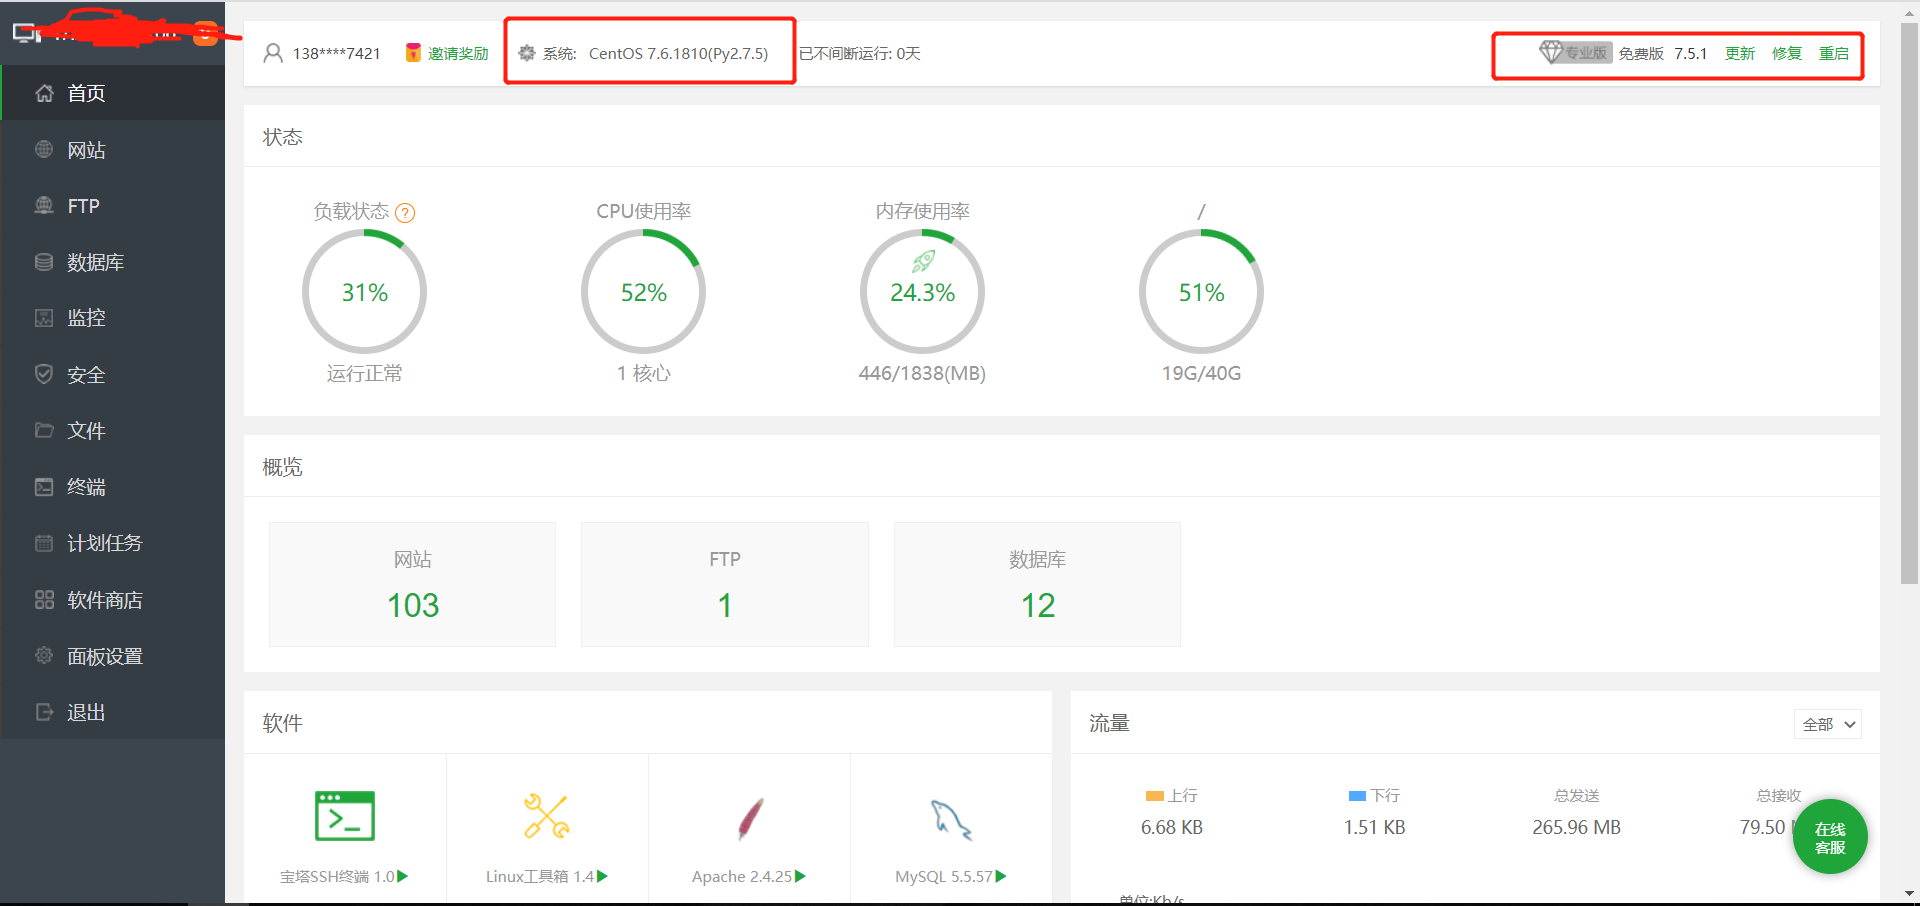
Task: Click the 上行 upstream legend marker
Action: 1155,796
